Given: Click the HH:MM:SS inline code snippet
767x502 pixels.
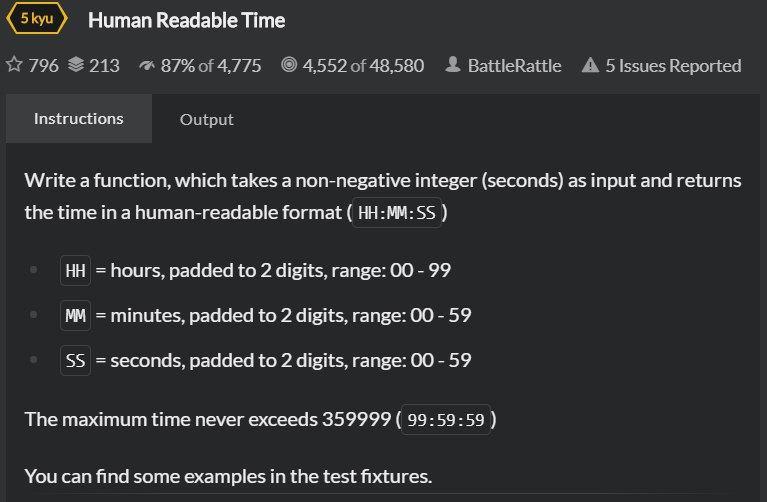Looking at the screenshot, I should (x=397, y=213).
